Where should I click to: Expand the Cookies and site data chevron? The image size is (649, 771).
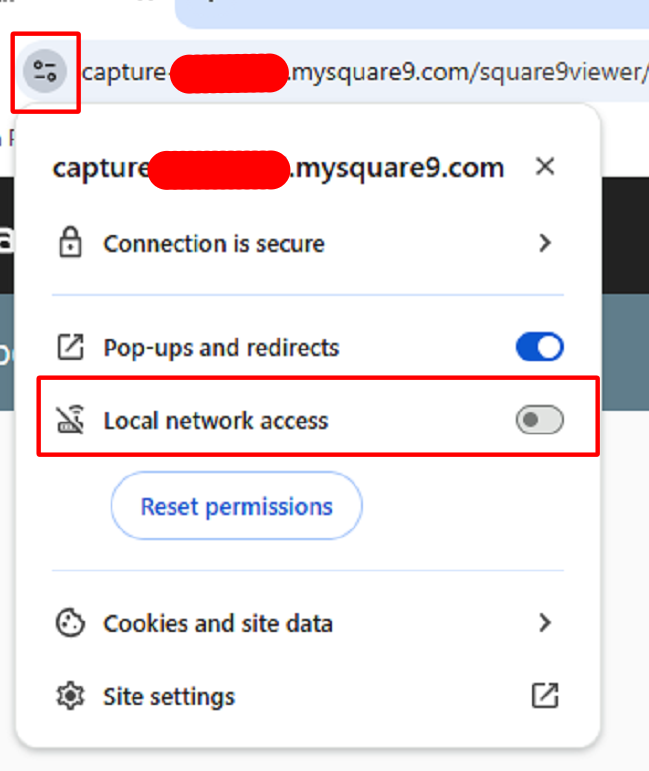coord(545,623)
